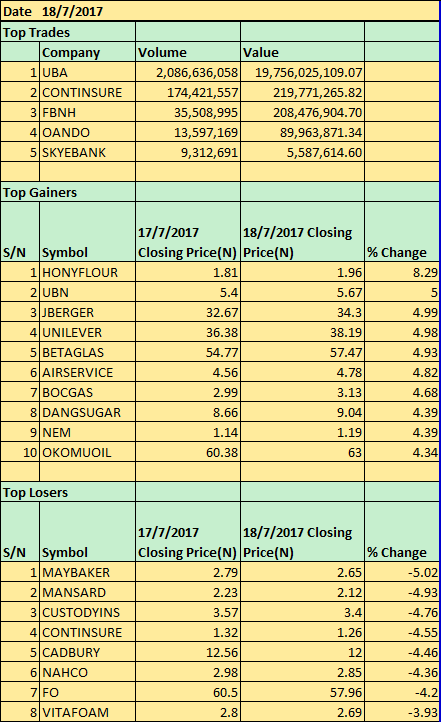The height and width of the screenshot is (723, 442).
Task: Select the Top Gainers heading cell
Action: [x=68, y=192]
